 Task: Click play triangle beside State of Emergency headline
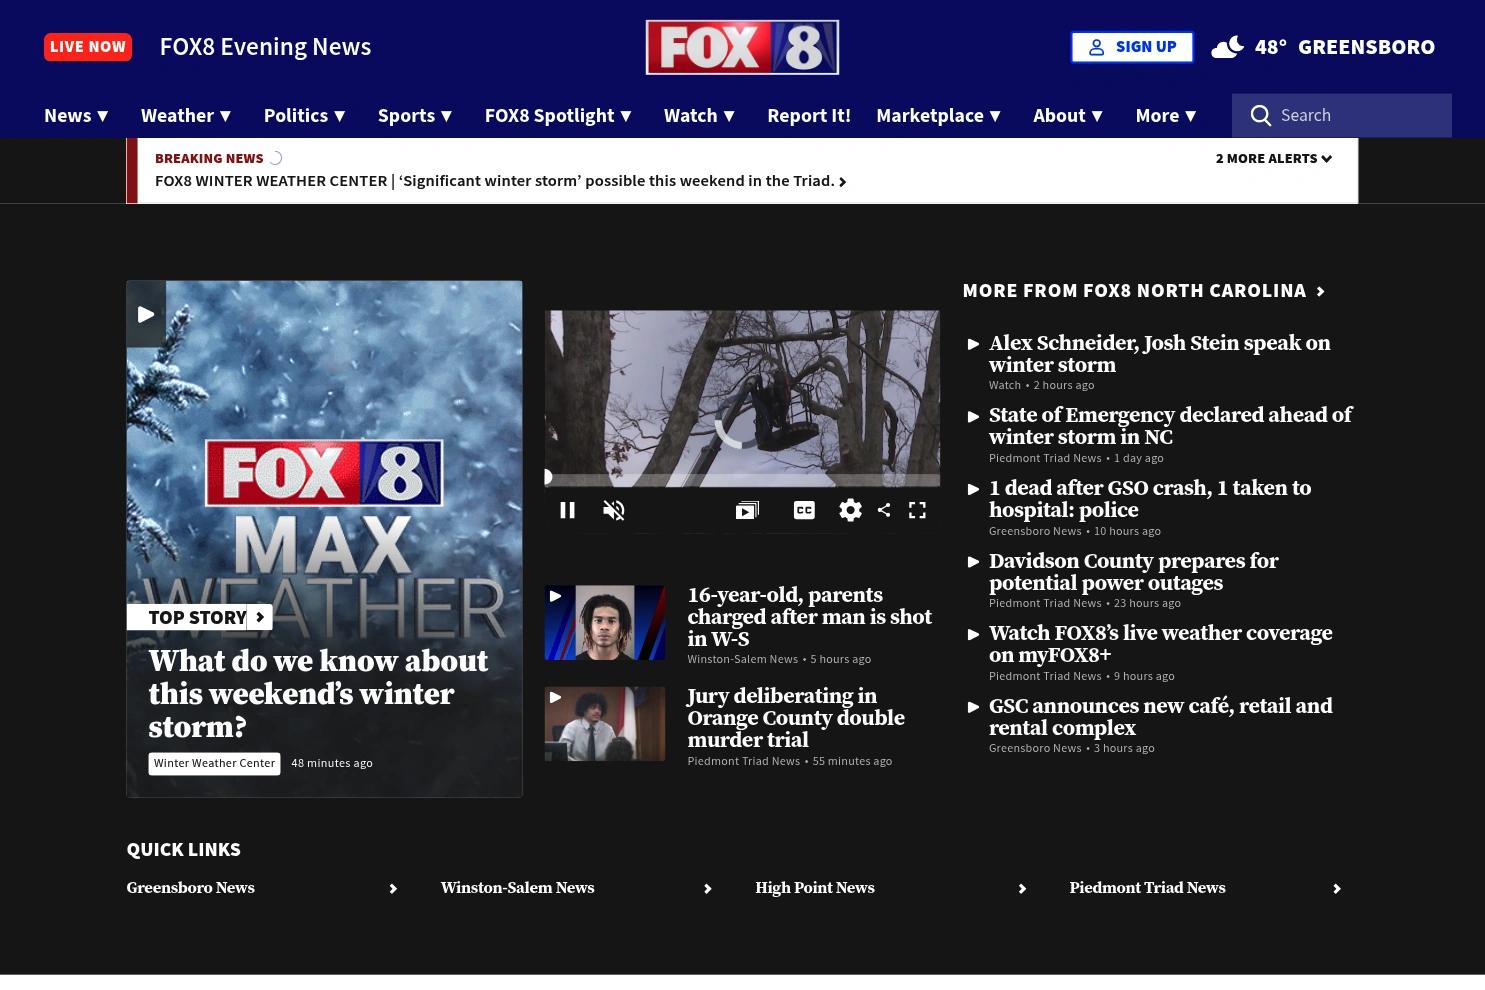tap(974, 416)
